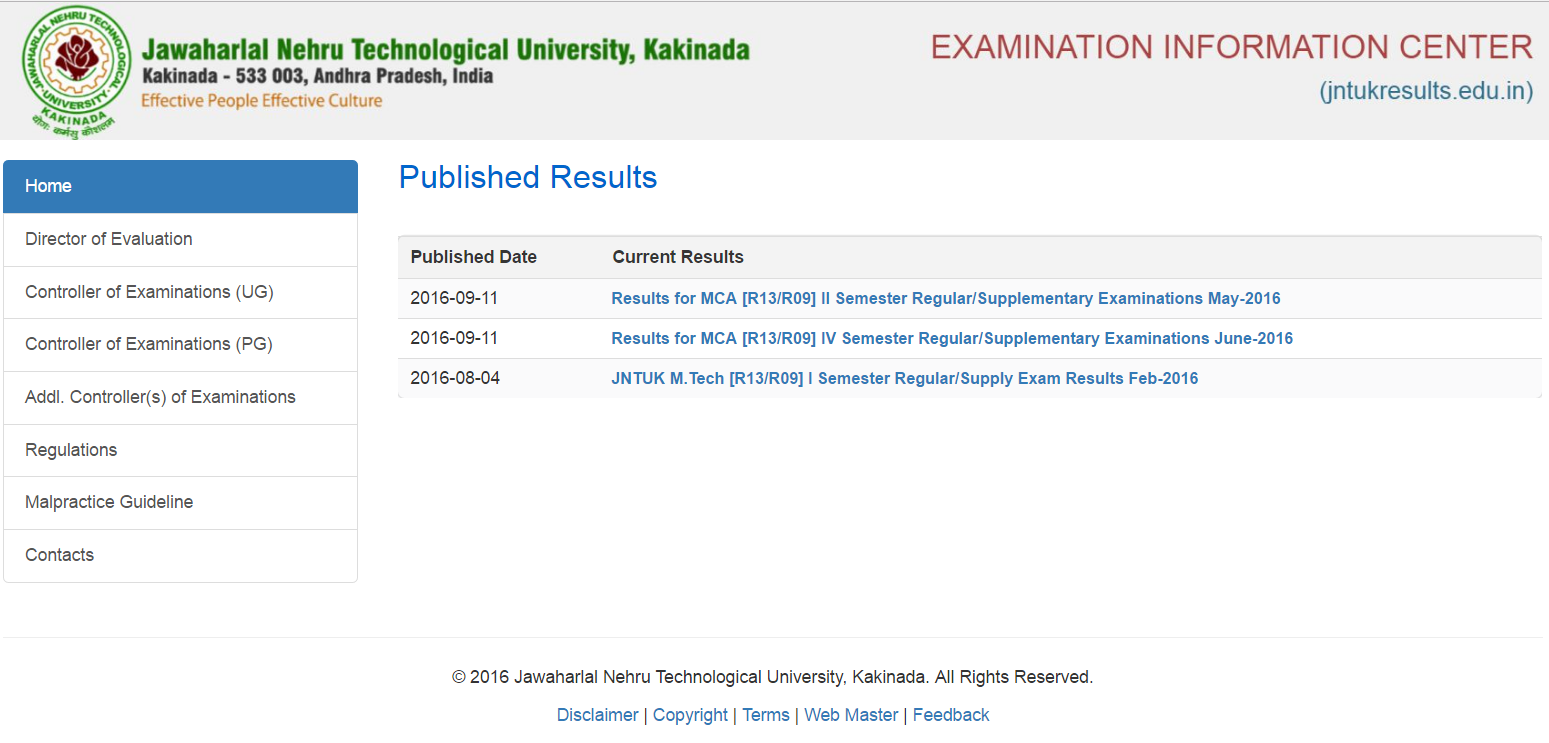Open MCA II Semester May-2016 results
Viewport: 1549px width, 743px height.
pos(946,298)
